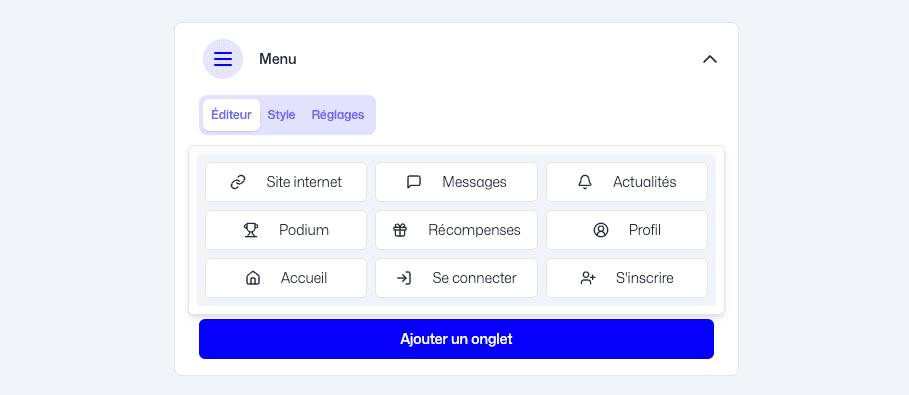The image size is (909, 395).
Task: Click the hamburger Menu icon
Action: [223, 59]
